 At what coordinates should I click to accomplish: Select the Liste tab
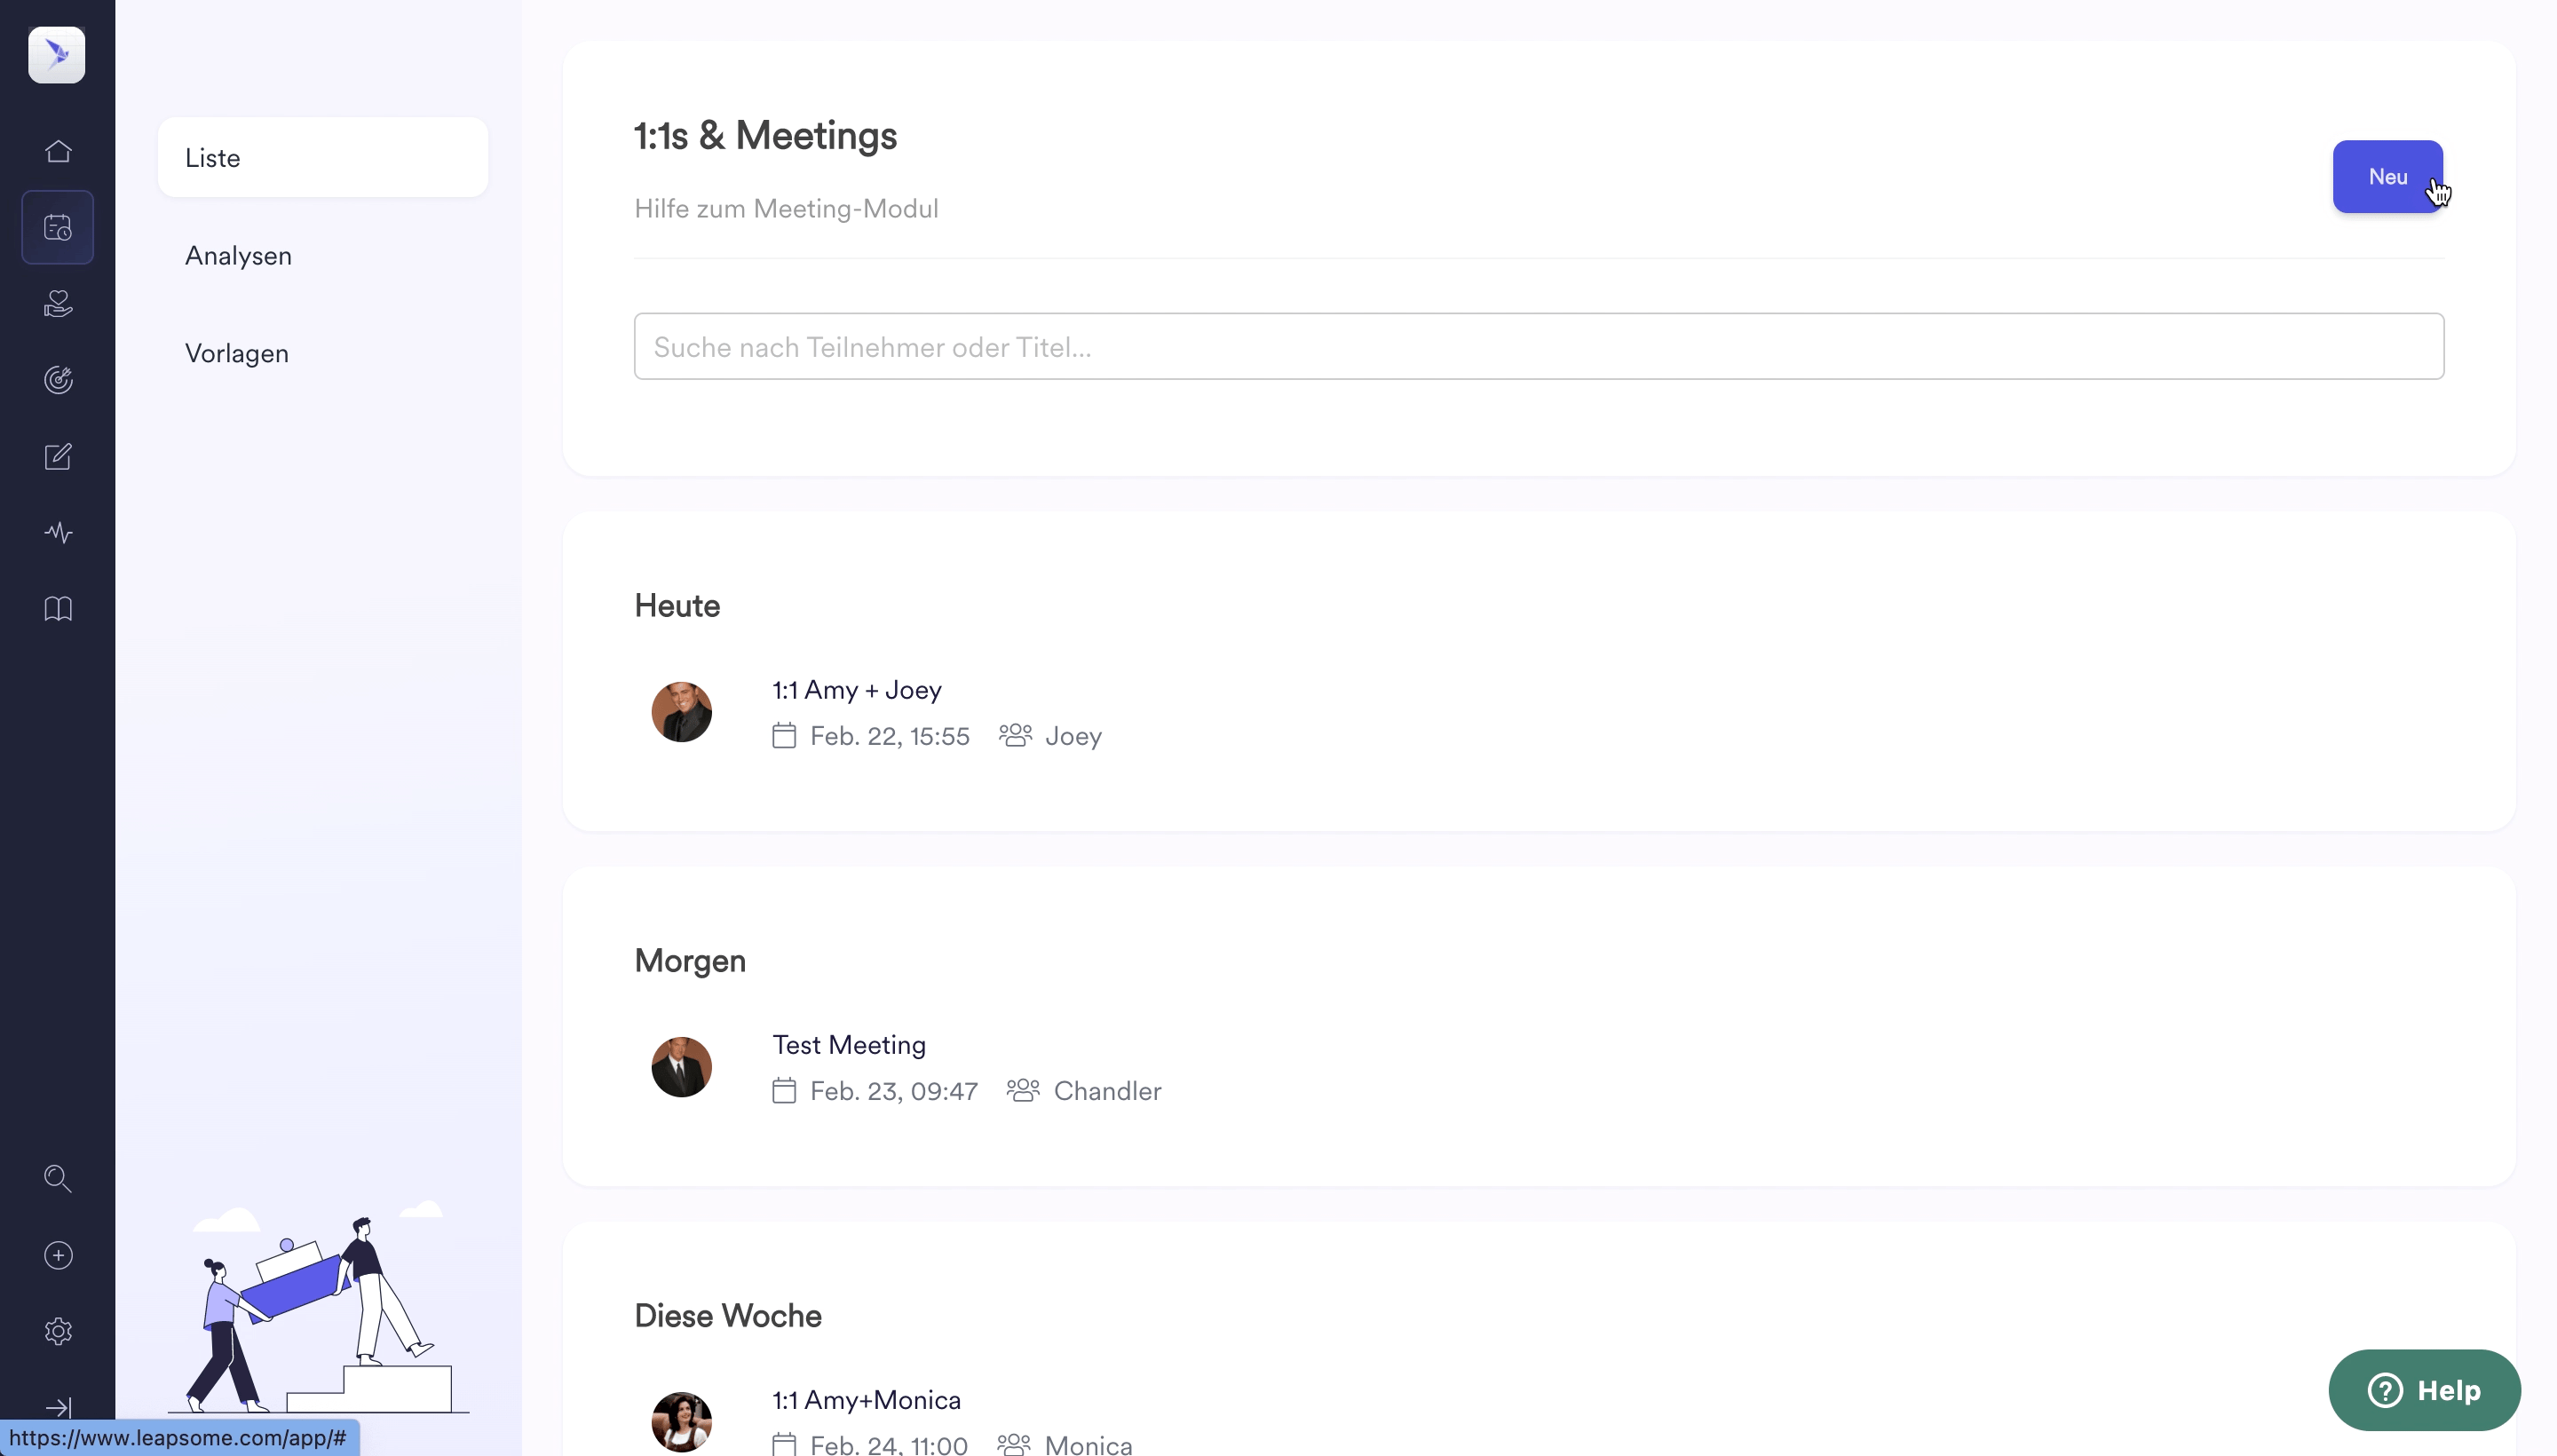pos(323,157)
